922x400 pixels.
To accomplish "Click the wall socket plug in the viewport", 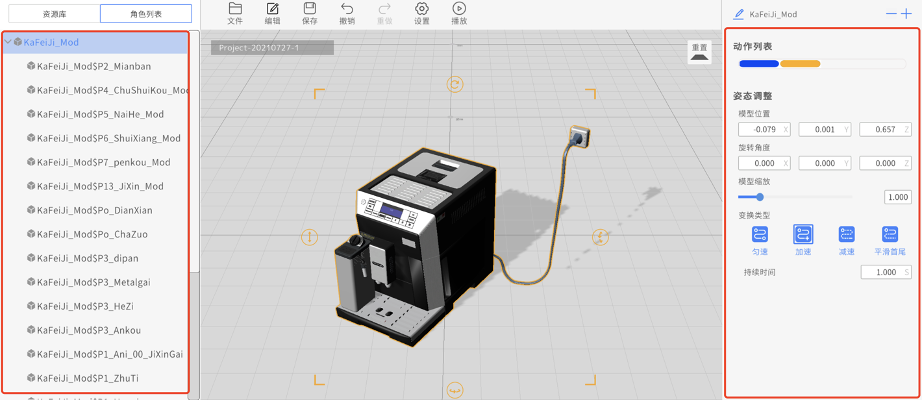I will tap(579, 135).
